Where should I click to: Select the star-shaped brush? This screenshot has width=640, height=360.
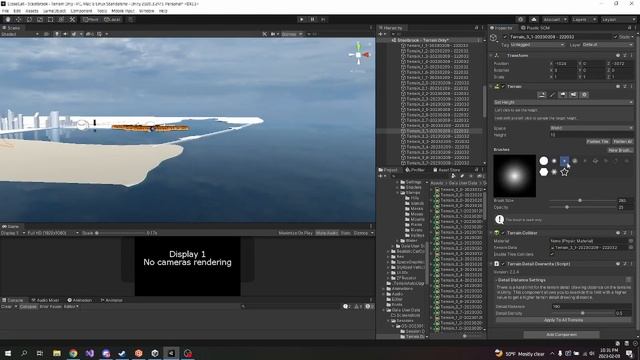(564, 172)
